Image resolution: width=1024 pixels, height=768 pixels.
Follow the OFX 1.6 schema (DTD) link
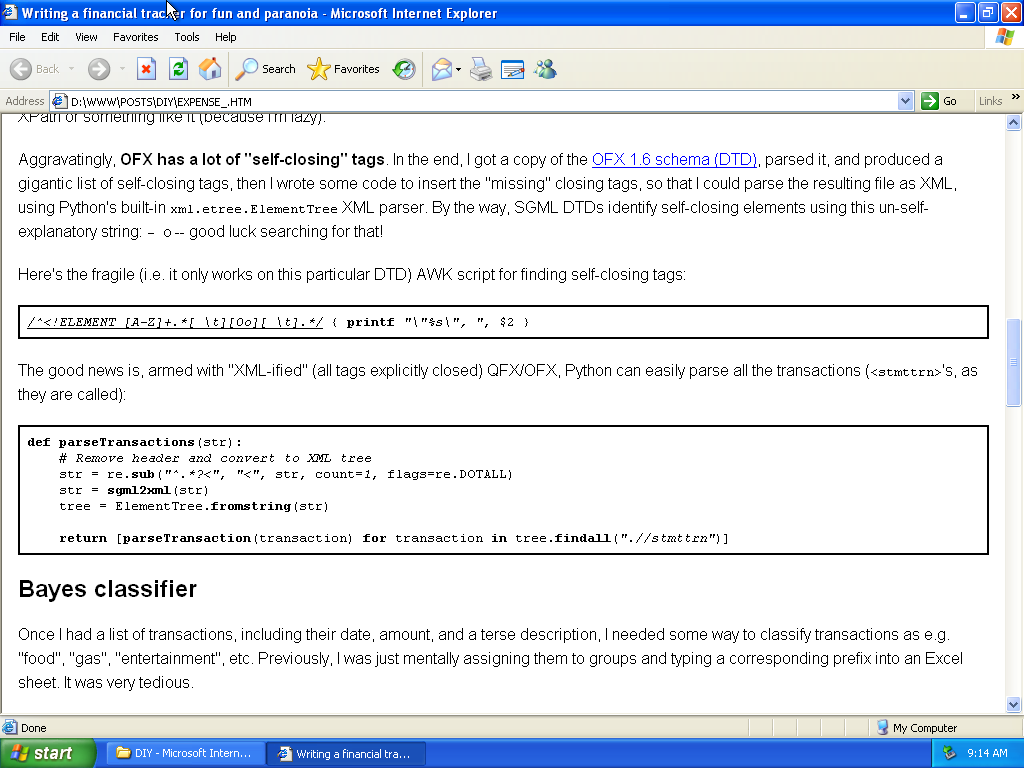(674, 159)
